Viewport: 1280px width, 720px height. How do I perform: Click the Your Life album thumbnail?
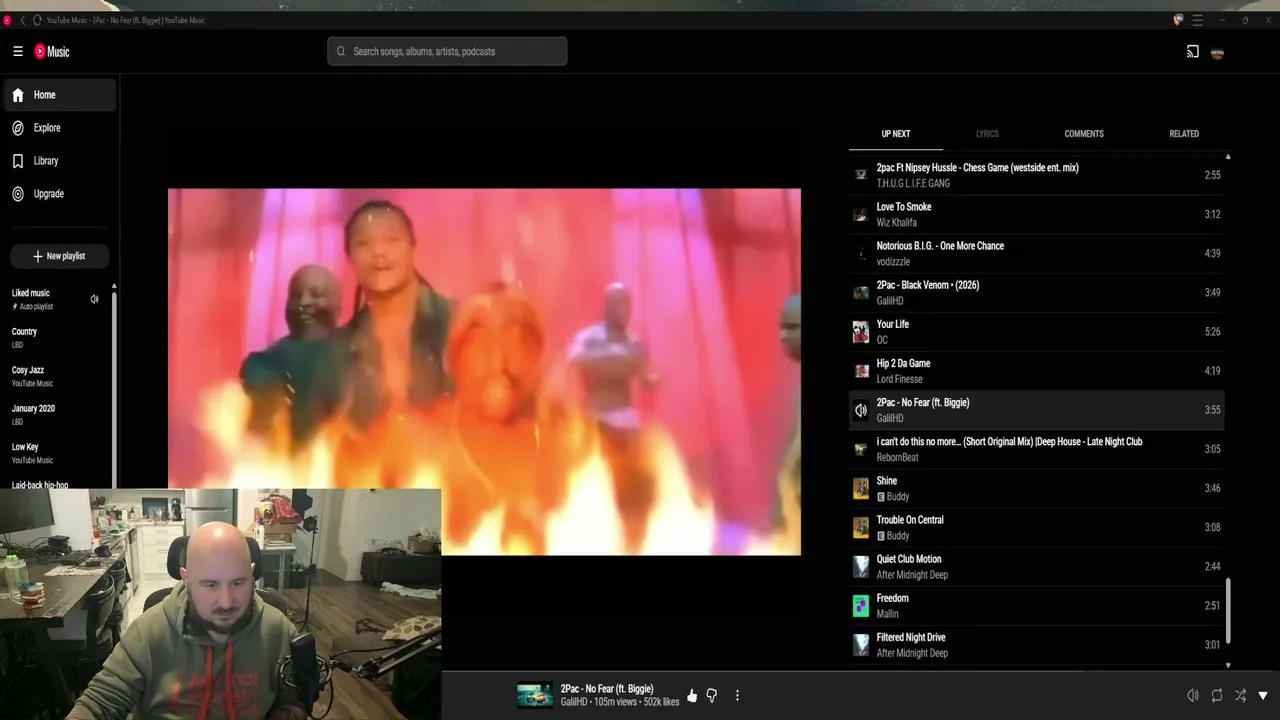click(861, 332)
